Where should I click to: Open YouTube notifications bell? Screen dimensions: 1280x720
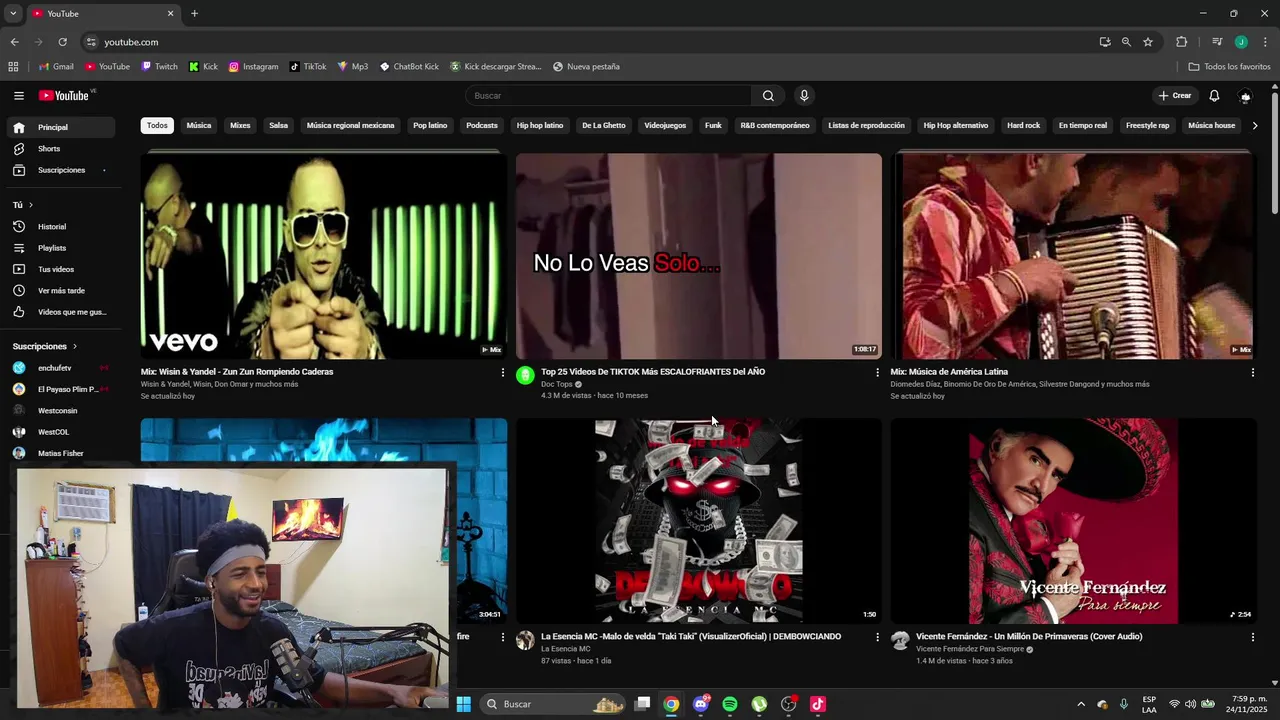1214,96
